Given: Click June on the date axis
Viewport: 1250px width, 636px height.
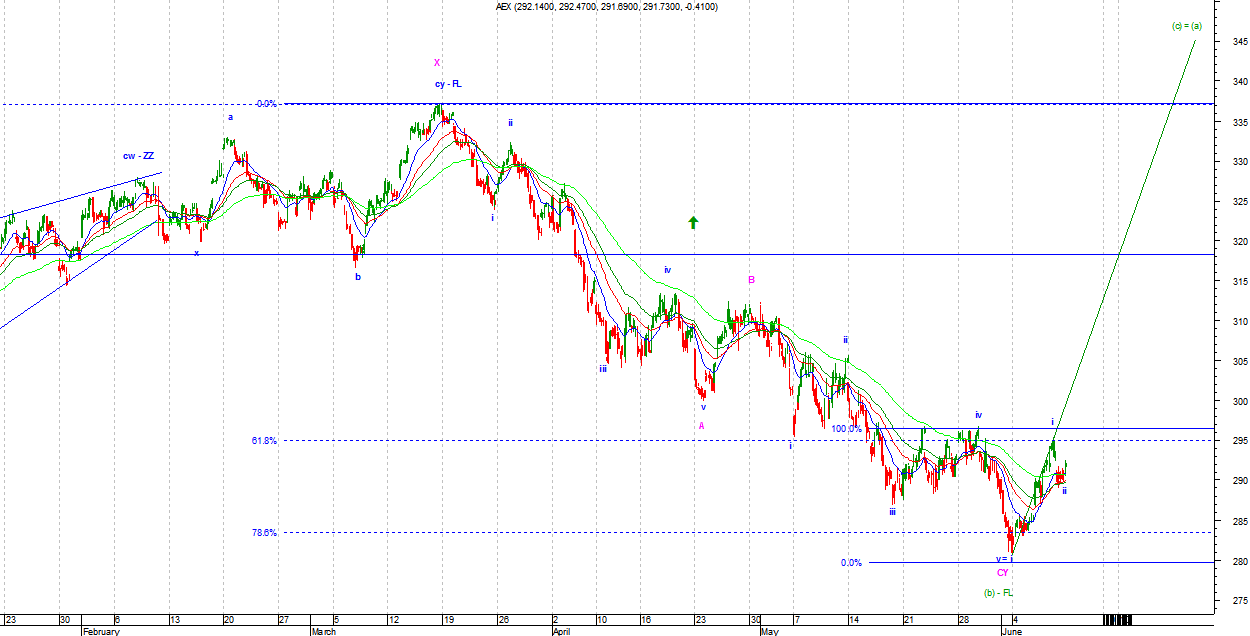Looking at the screenshot, I should tap(1013, 631).
